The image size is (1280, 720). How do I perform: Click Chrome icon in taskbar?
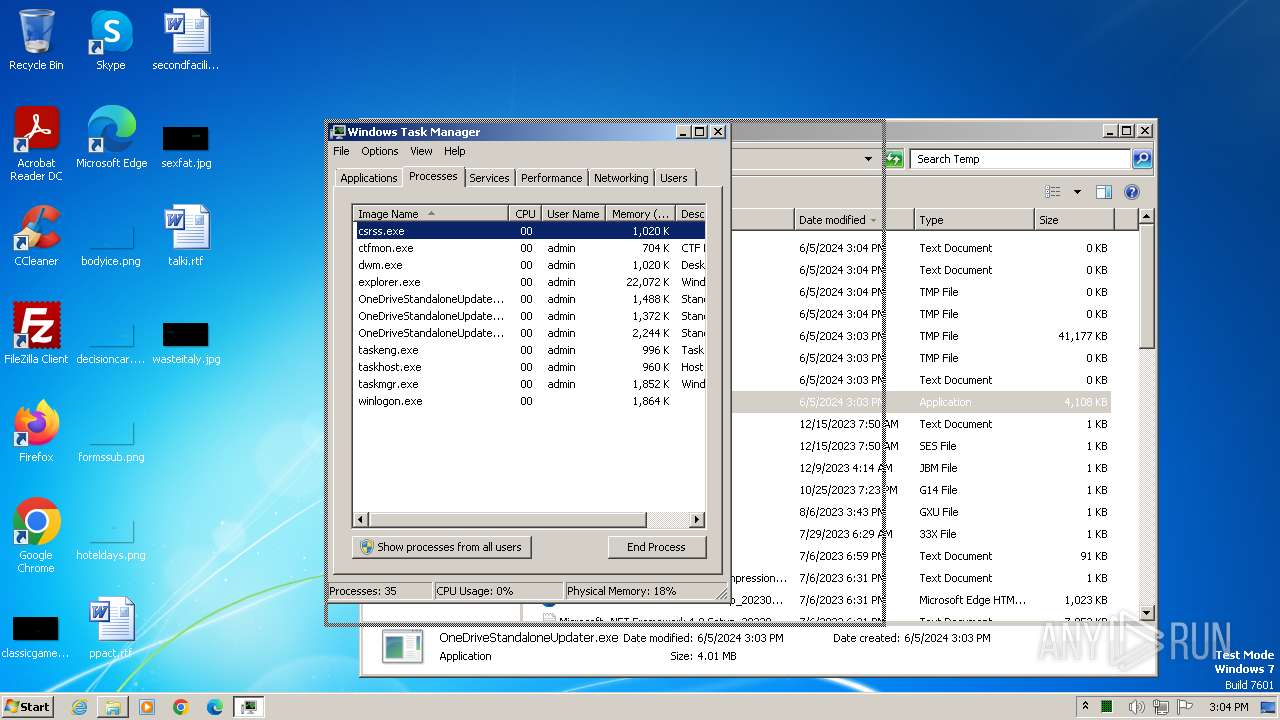(181, 707)
